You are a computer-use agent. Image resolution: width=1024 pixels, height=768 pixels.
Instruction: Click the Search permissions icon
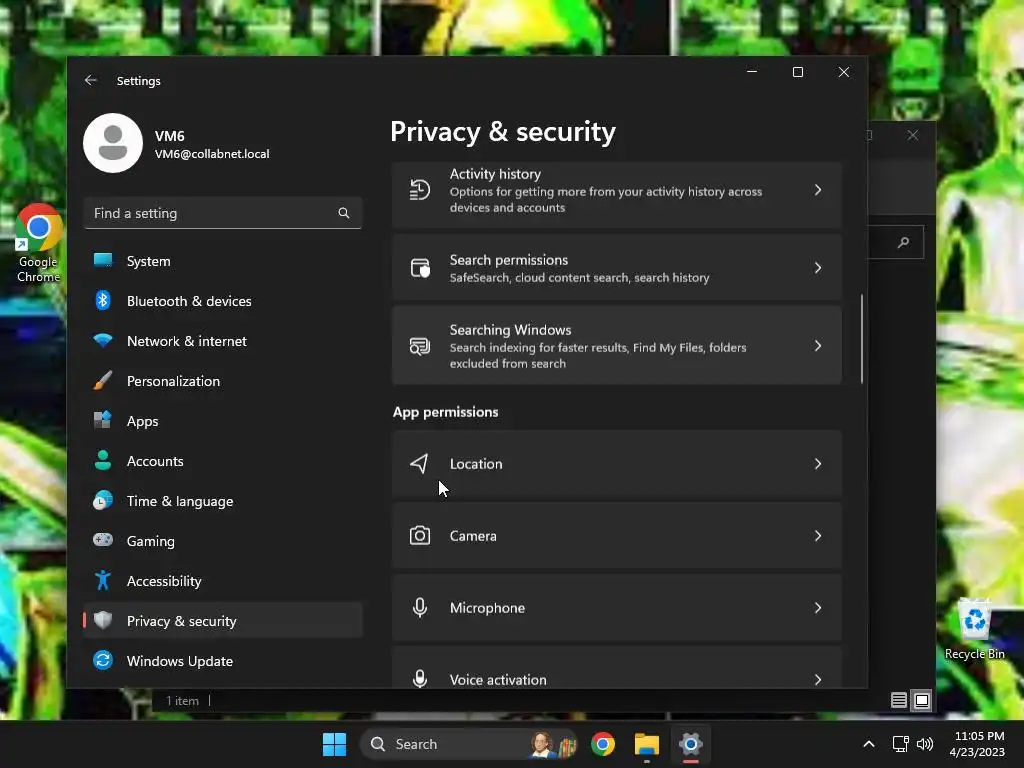pos(419,268)
